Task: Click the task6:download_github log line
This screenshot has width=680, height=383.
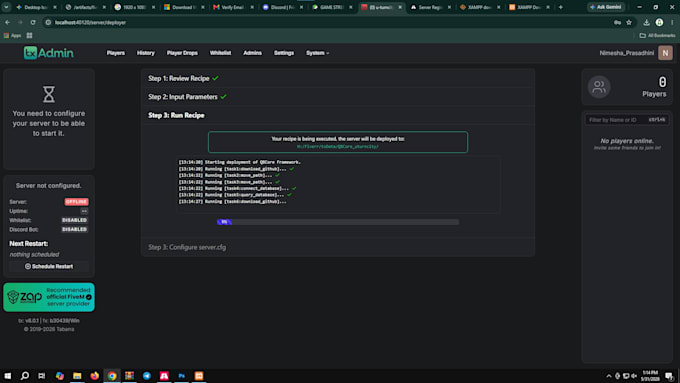Action: [232, 202]
